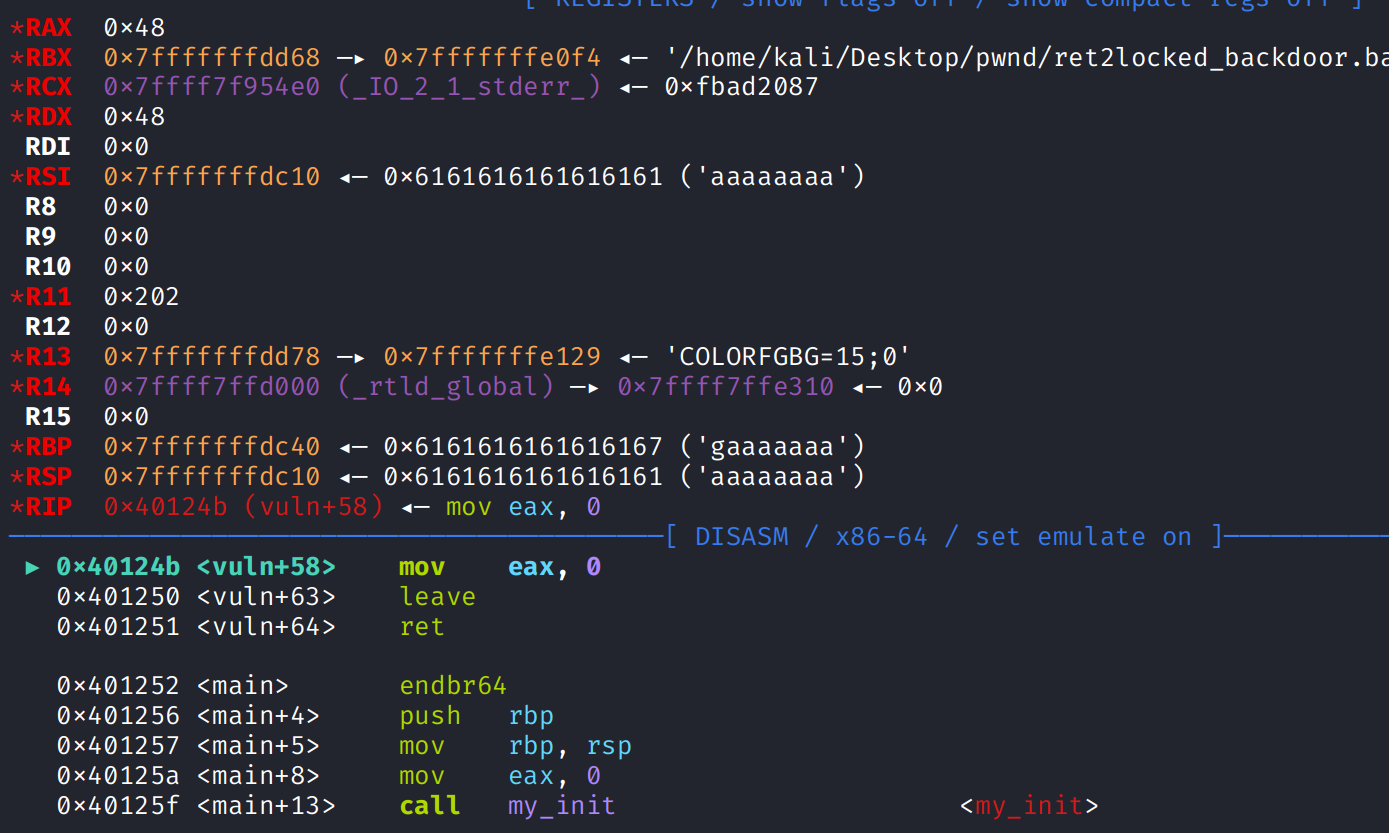Click address 0x401256 at main+4

point(118,716)
